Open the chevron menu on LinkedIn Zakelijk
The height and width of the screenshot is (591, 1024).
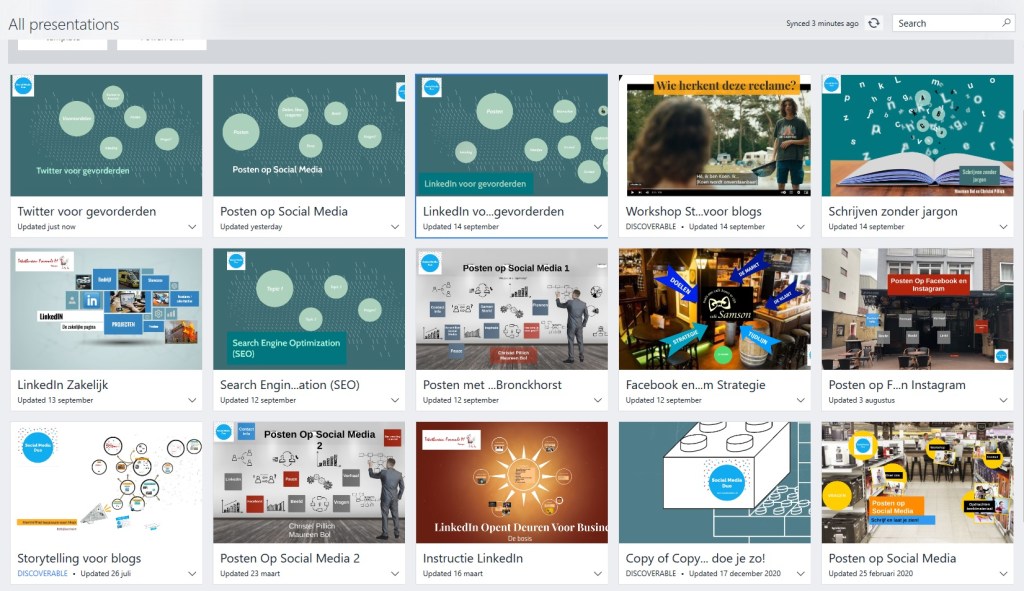190,399
